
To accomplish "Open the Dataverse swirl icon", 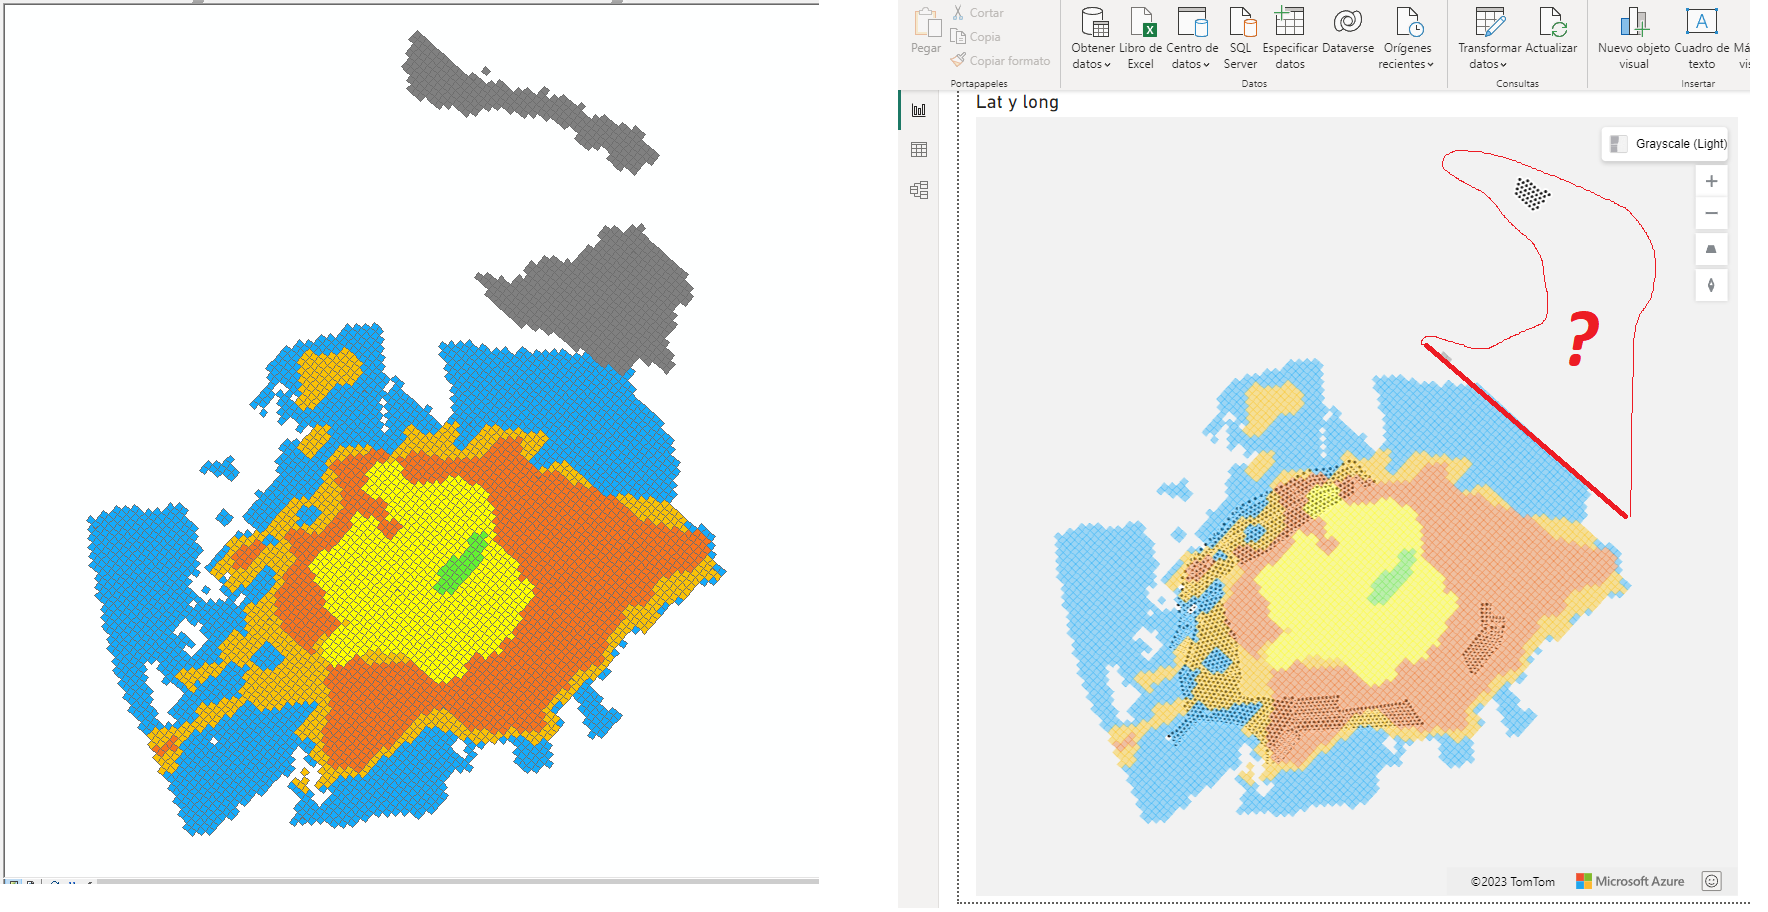I will click(x=1348, y=21).
